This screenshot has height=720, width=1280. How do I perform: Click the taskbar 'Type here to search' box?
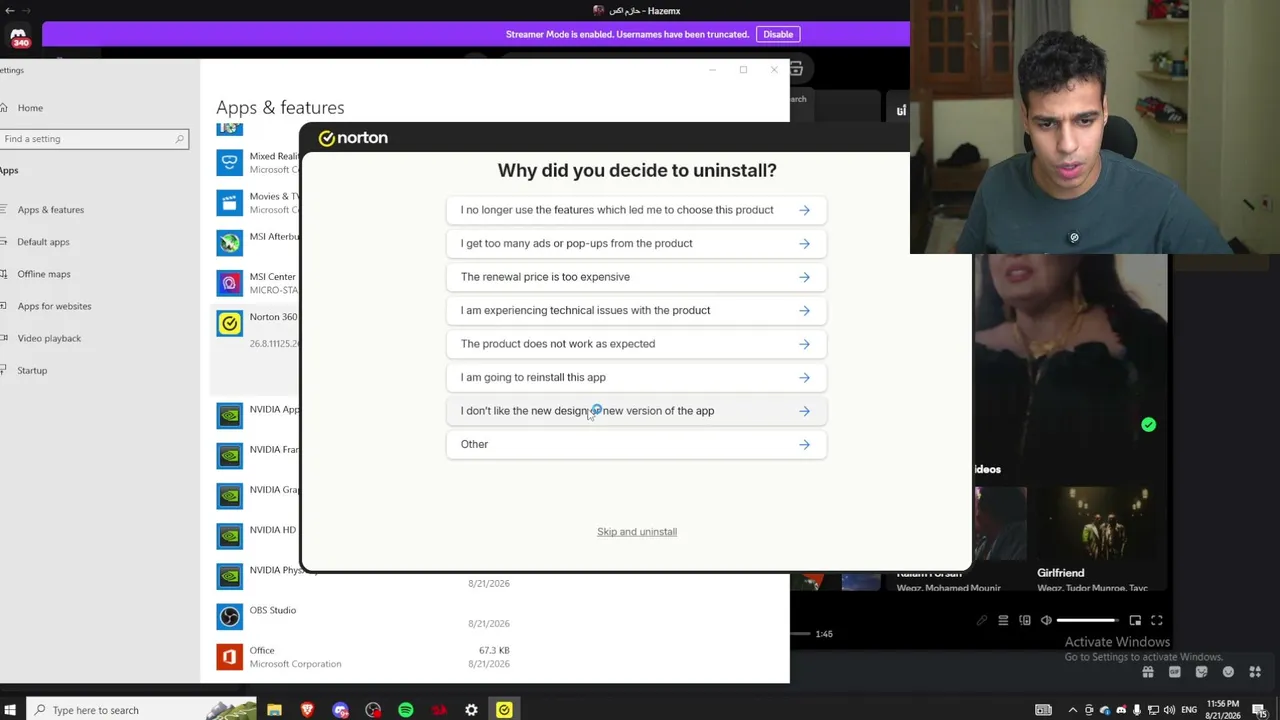click(141, 710)
